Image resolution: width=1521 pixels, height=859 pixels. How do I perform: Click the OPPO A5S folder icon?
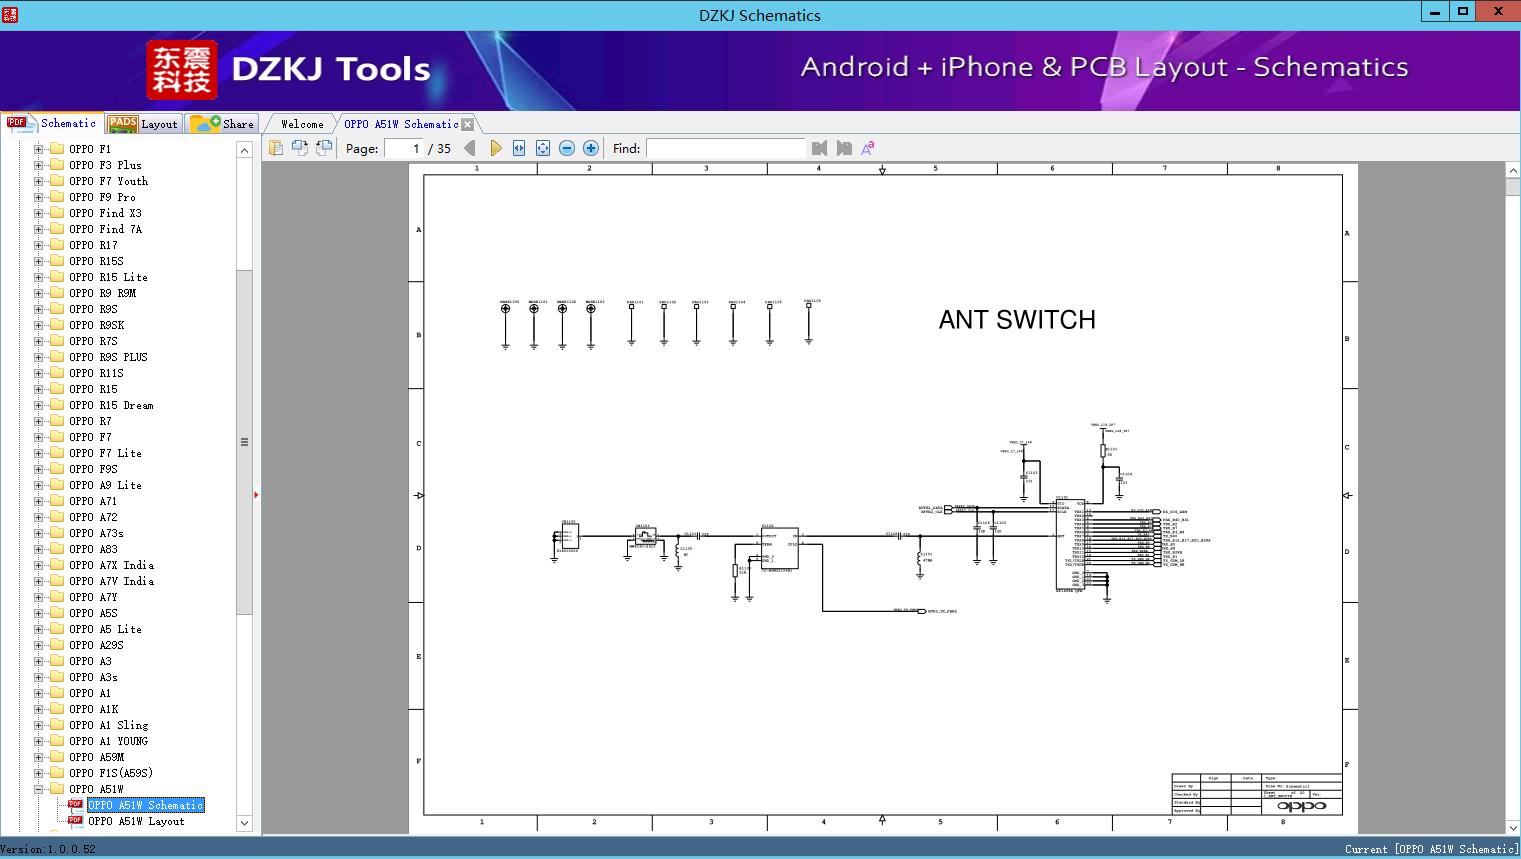(57, 613)
